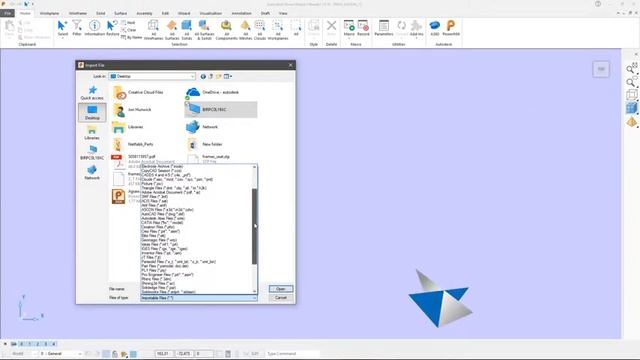The width and height of the screenshot is (640, 360).
Task: Select All Meshes icon
Action: coord(245,30)
